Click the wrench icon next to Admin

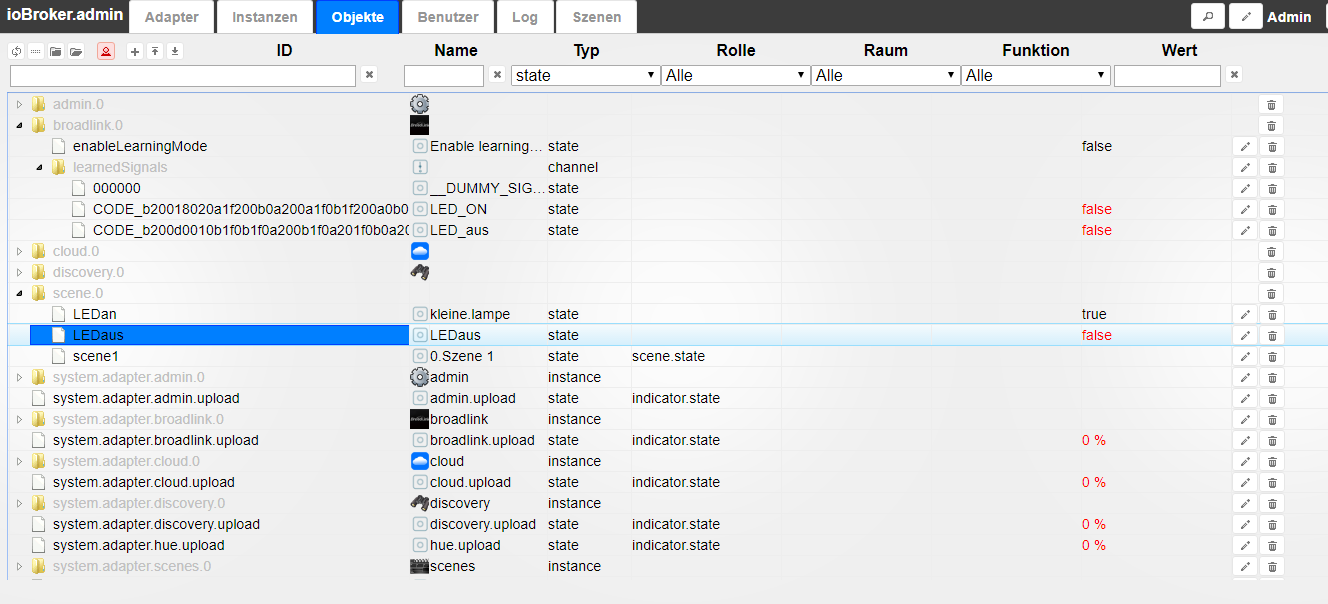1245,16
